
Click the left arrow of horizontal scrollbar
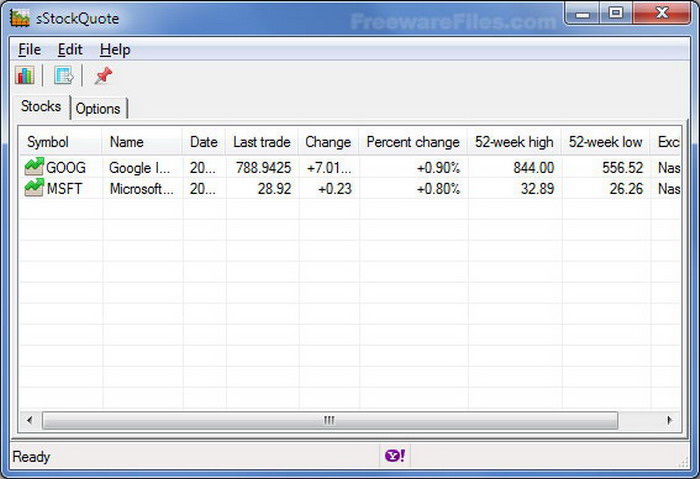click(30, 420)
